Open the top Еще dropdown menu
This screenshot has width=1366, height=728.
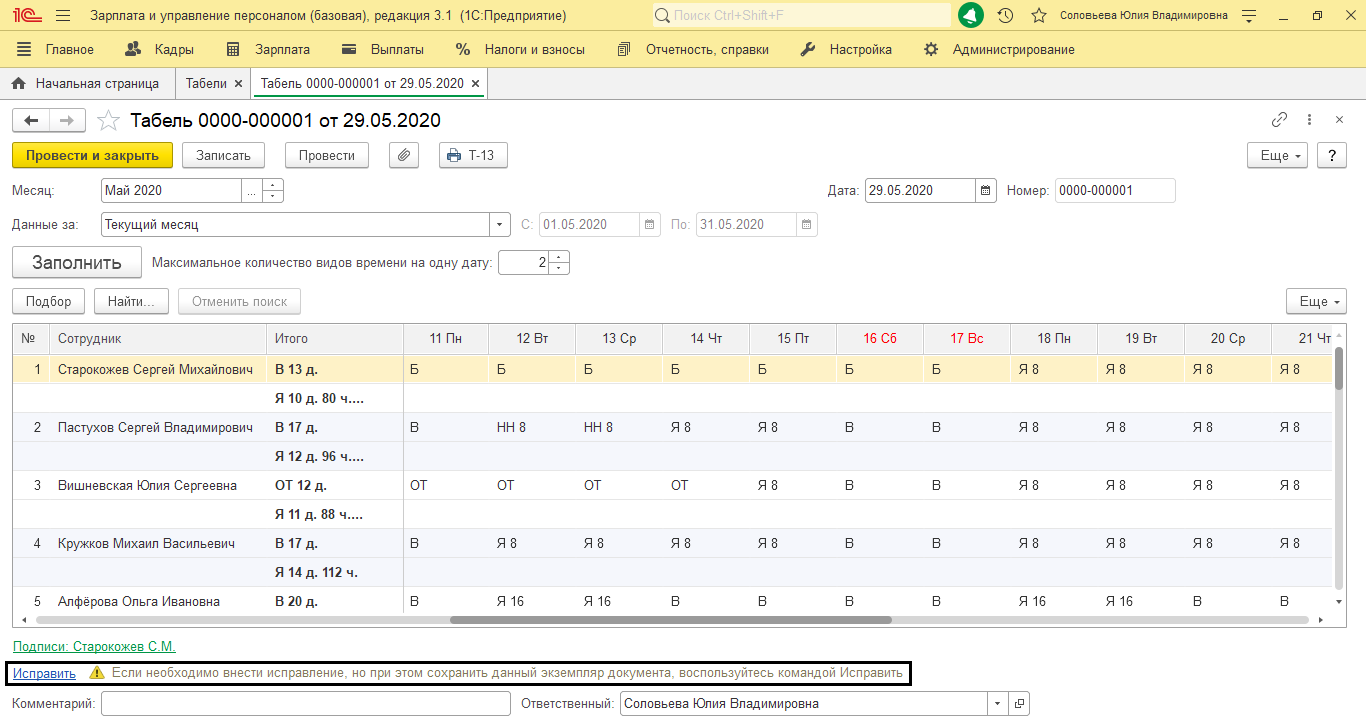coord(1277,156)
